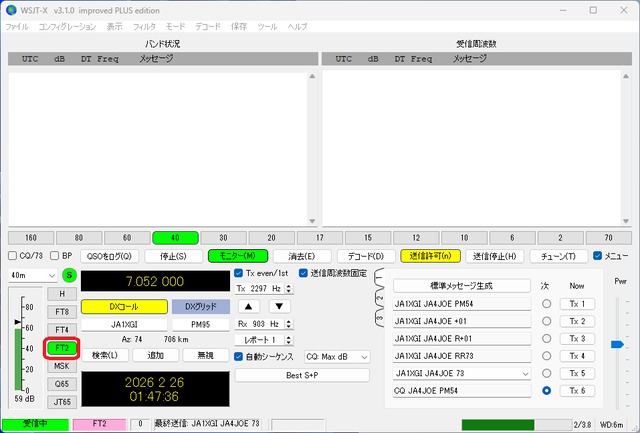
Task: Select the 160 band button
Action: 31,238
